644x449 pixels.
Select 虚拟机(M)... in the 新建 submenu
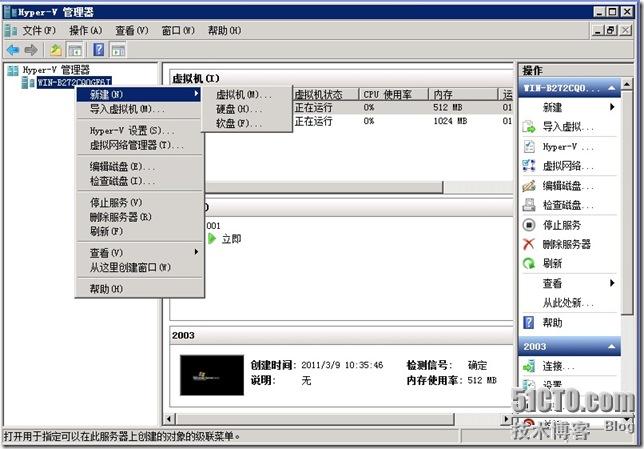pyautogui.click(x=247, y=95)
